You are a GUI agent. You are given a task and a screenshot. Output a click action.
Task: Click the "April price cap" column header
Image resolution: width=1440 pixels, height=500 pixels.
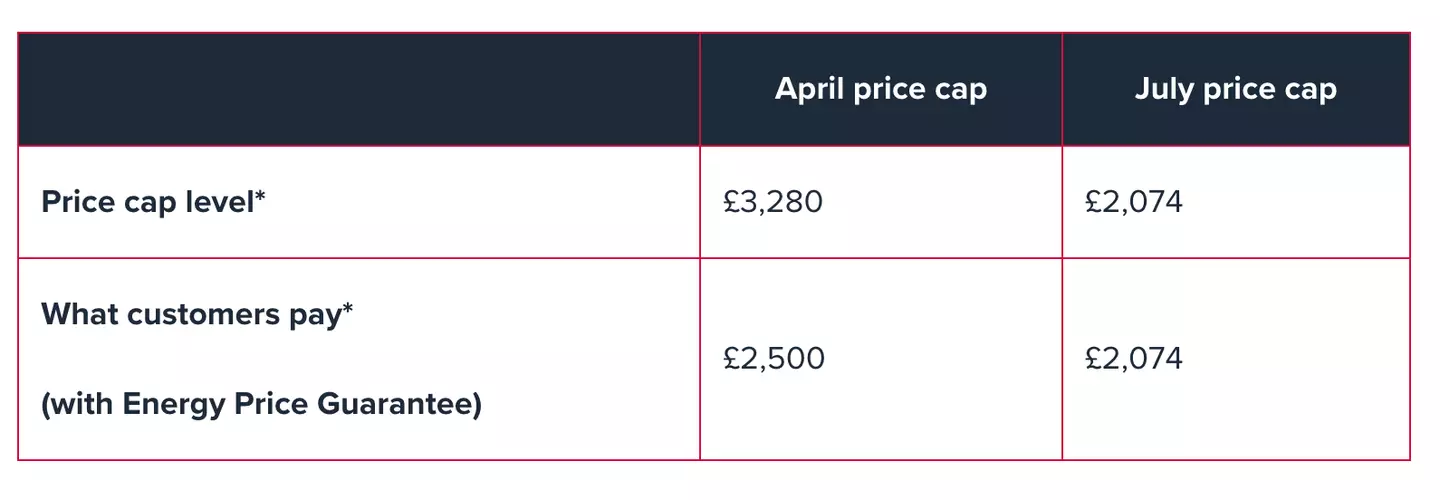[x=880, y=89]
